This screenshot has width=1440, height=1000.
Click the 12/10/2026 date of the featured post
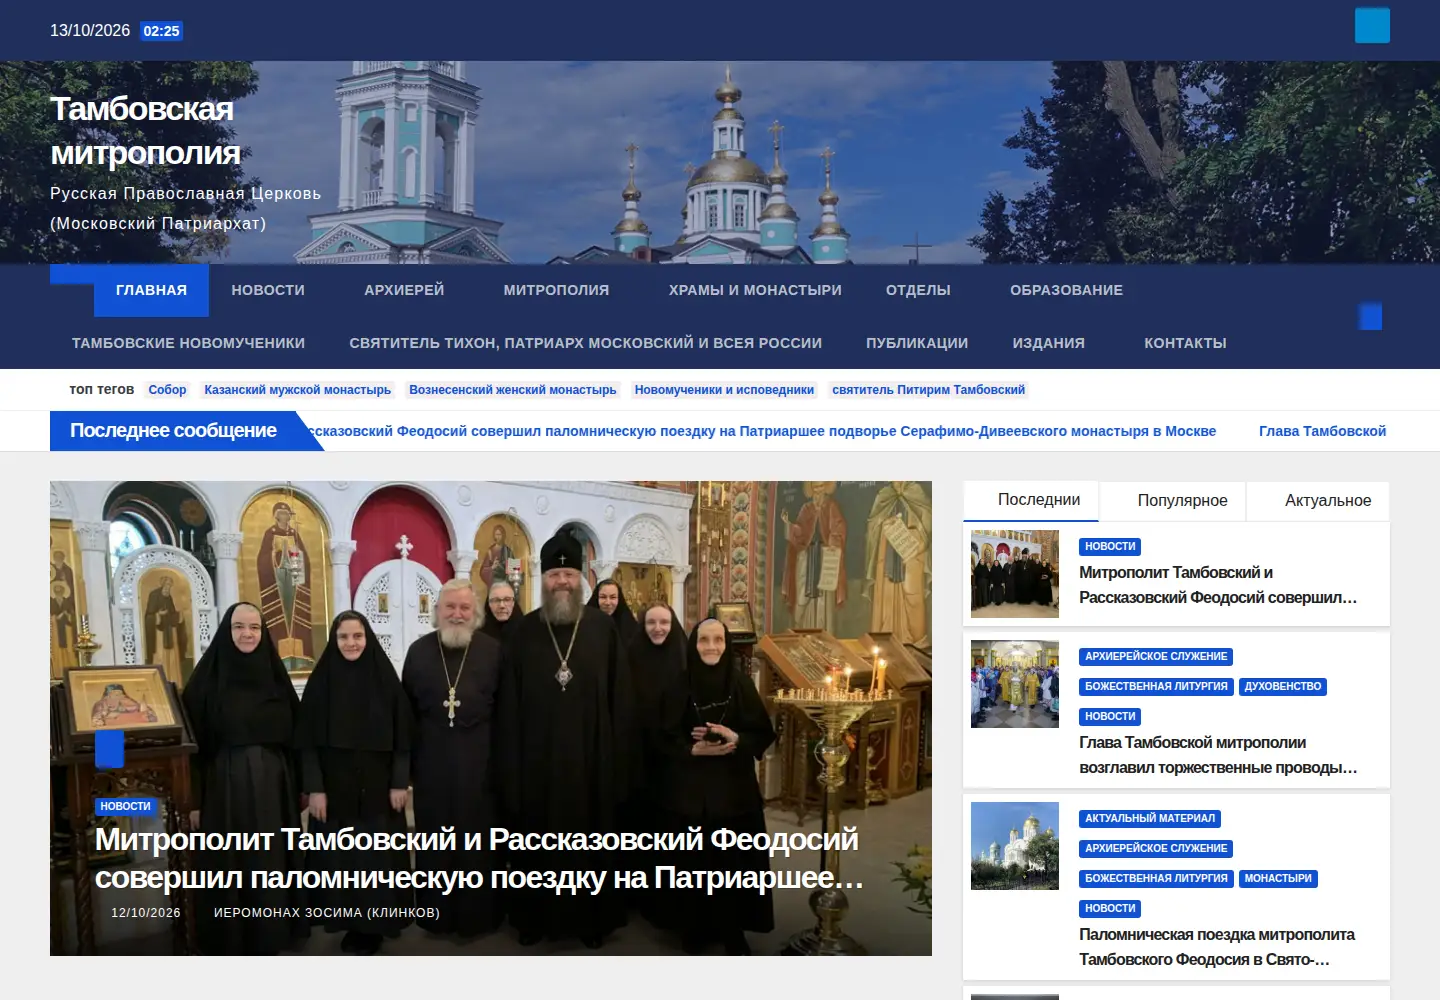[146, 913]
